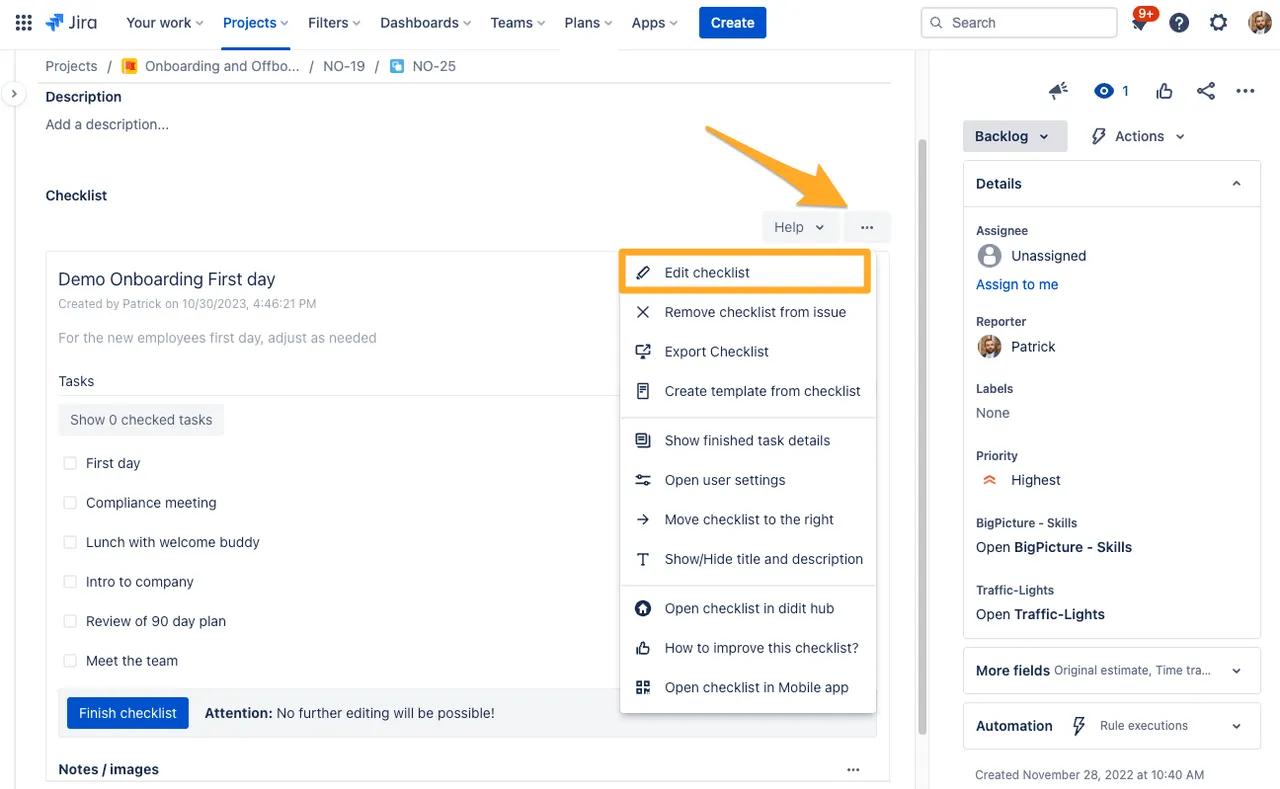Choose Remove checklist from issue
1280x789 pixels.
coord(748,312)
